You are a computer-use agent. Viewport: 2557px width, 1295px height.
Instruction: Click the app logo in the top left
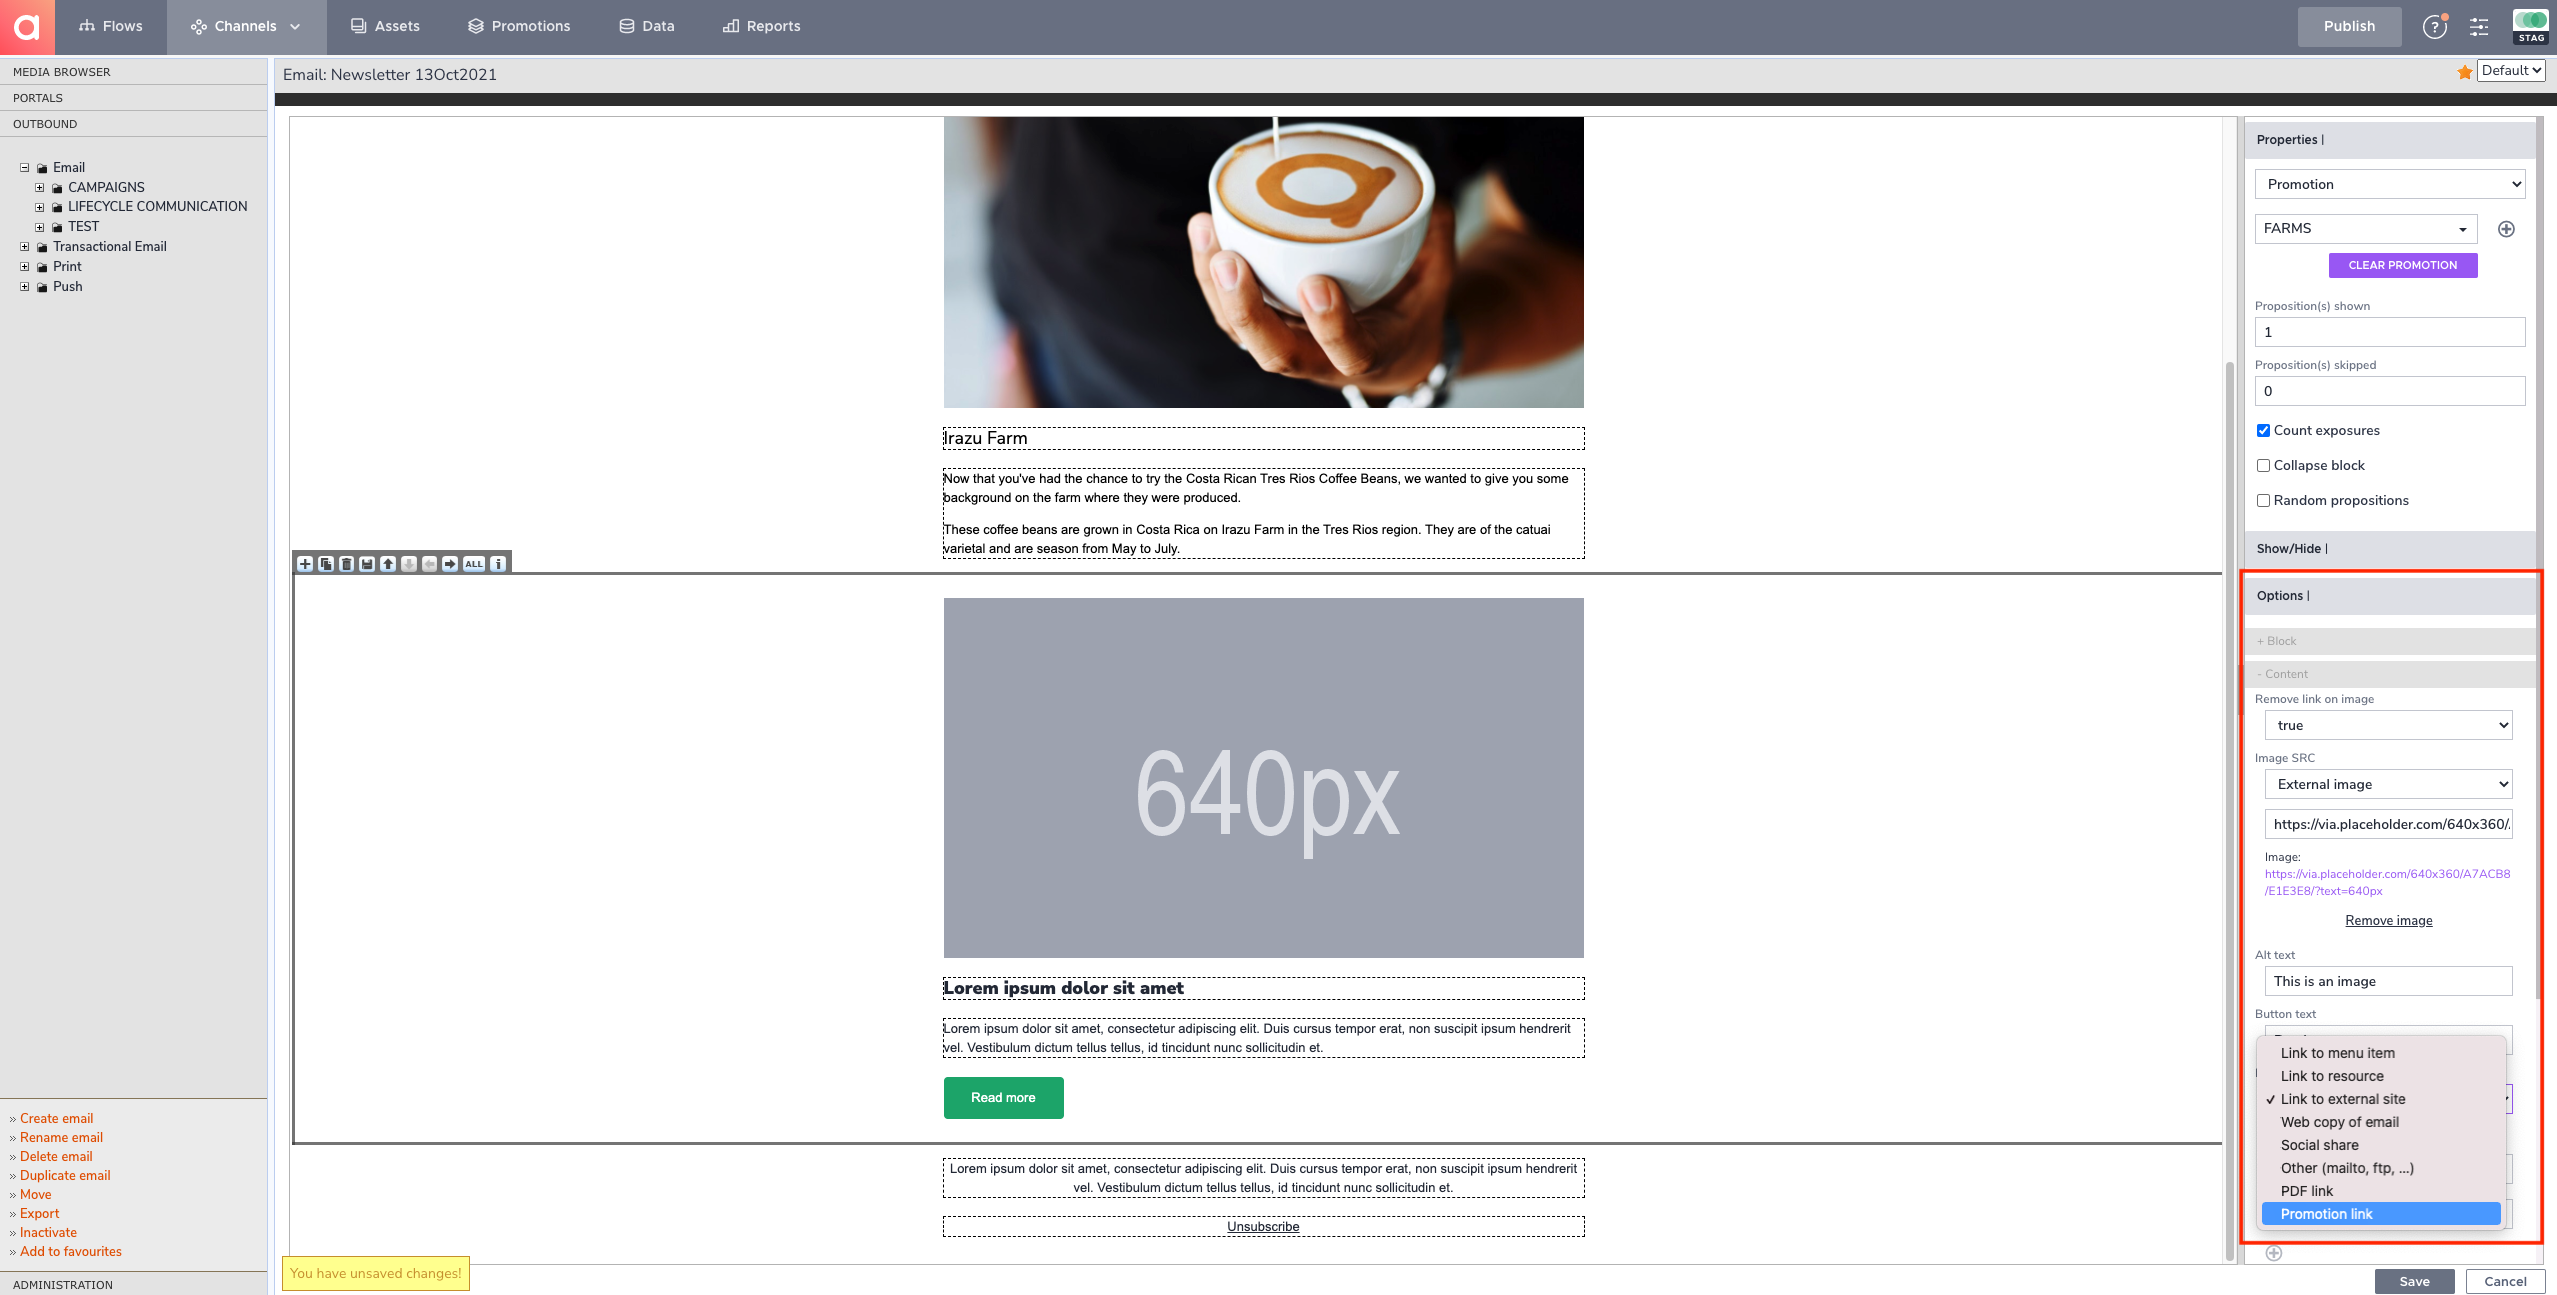point(27,27)
